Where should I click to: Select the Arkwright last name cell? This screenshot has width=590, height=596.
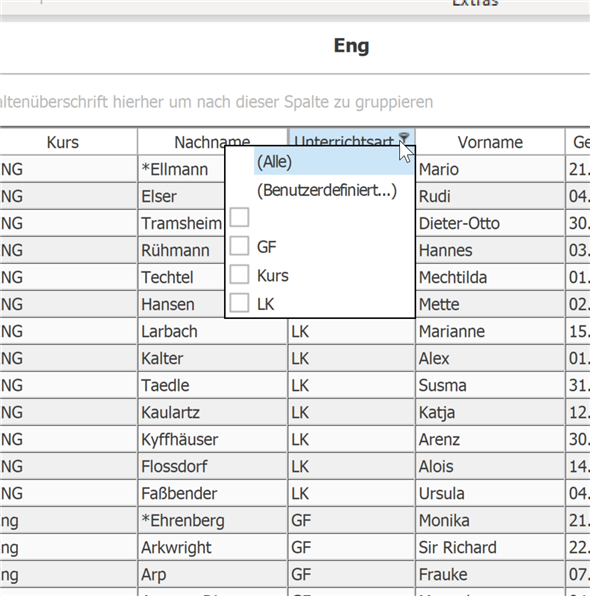pos(212,547)
